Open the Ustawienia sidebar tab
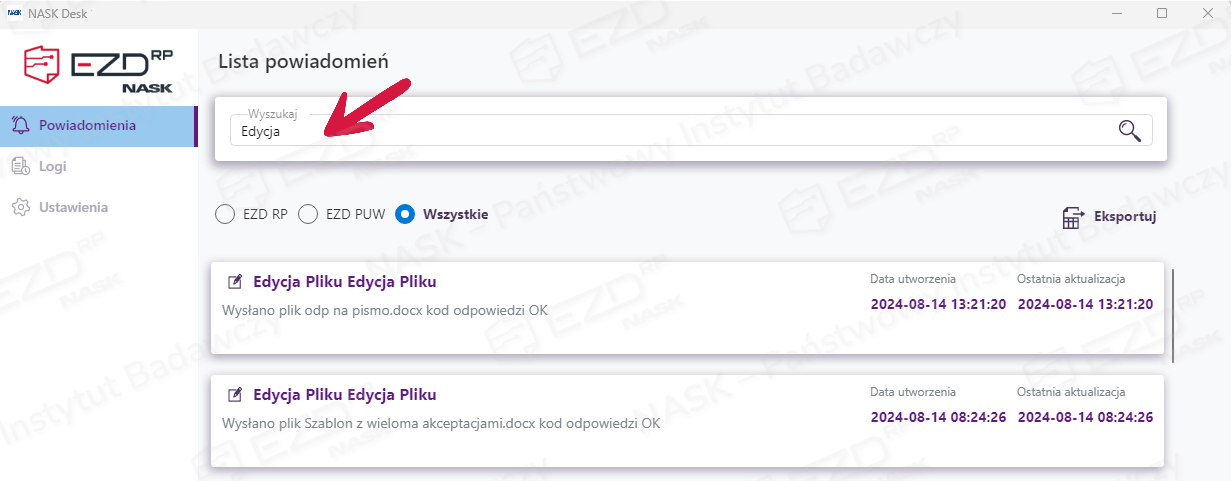Image resolution: width=1231 pixels, height=481 pixels. (73, 207)
